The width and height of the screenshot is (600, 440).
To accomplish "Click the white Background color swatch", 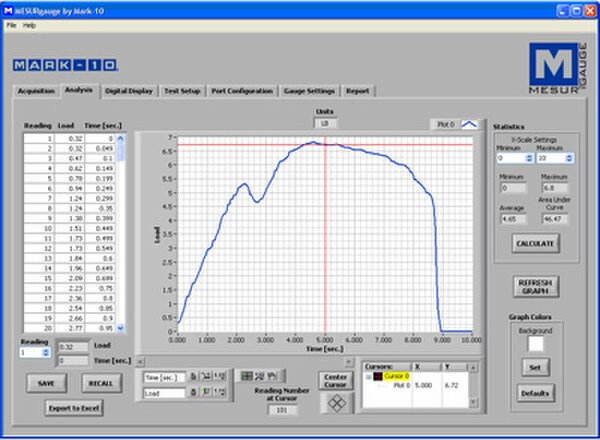I will tap(536, 344).
